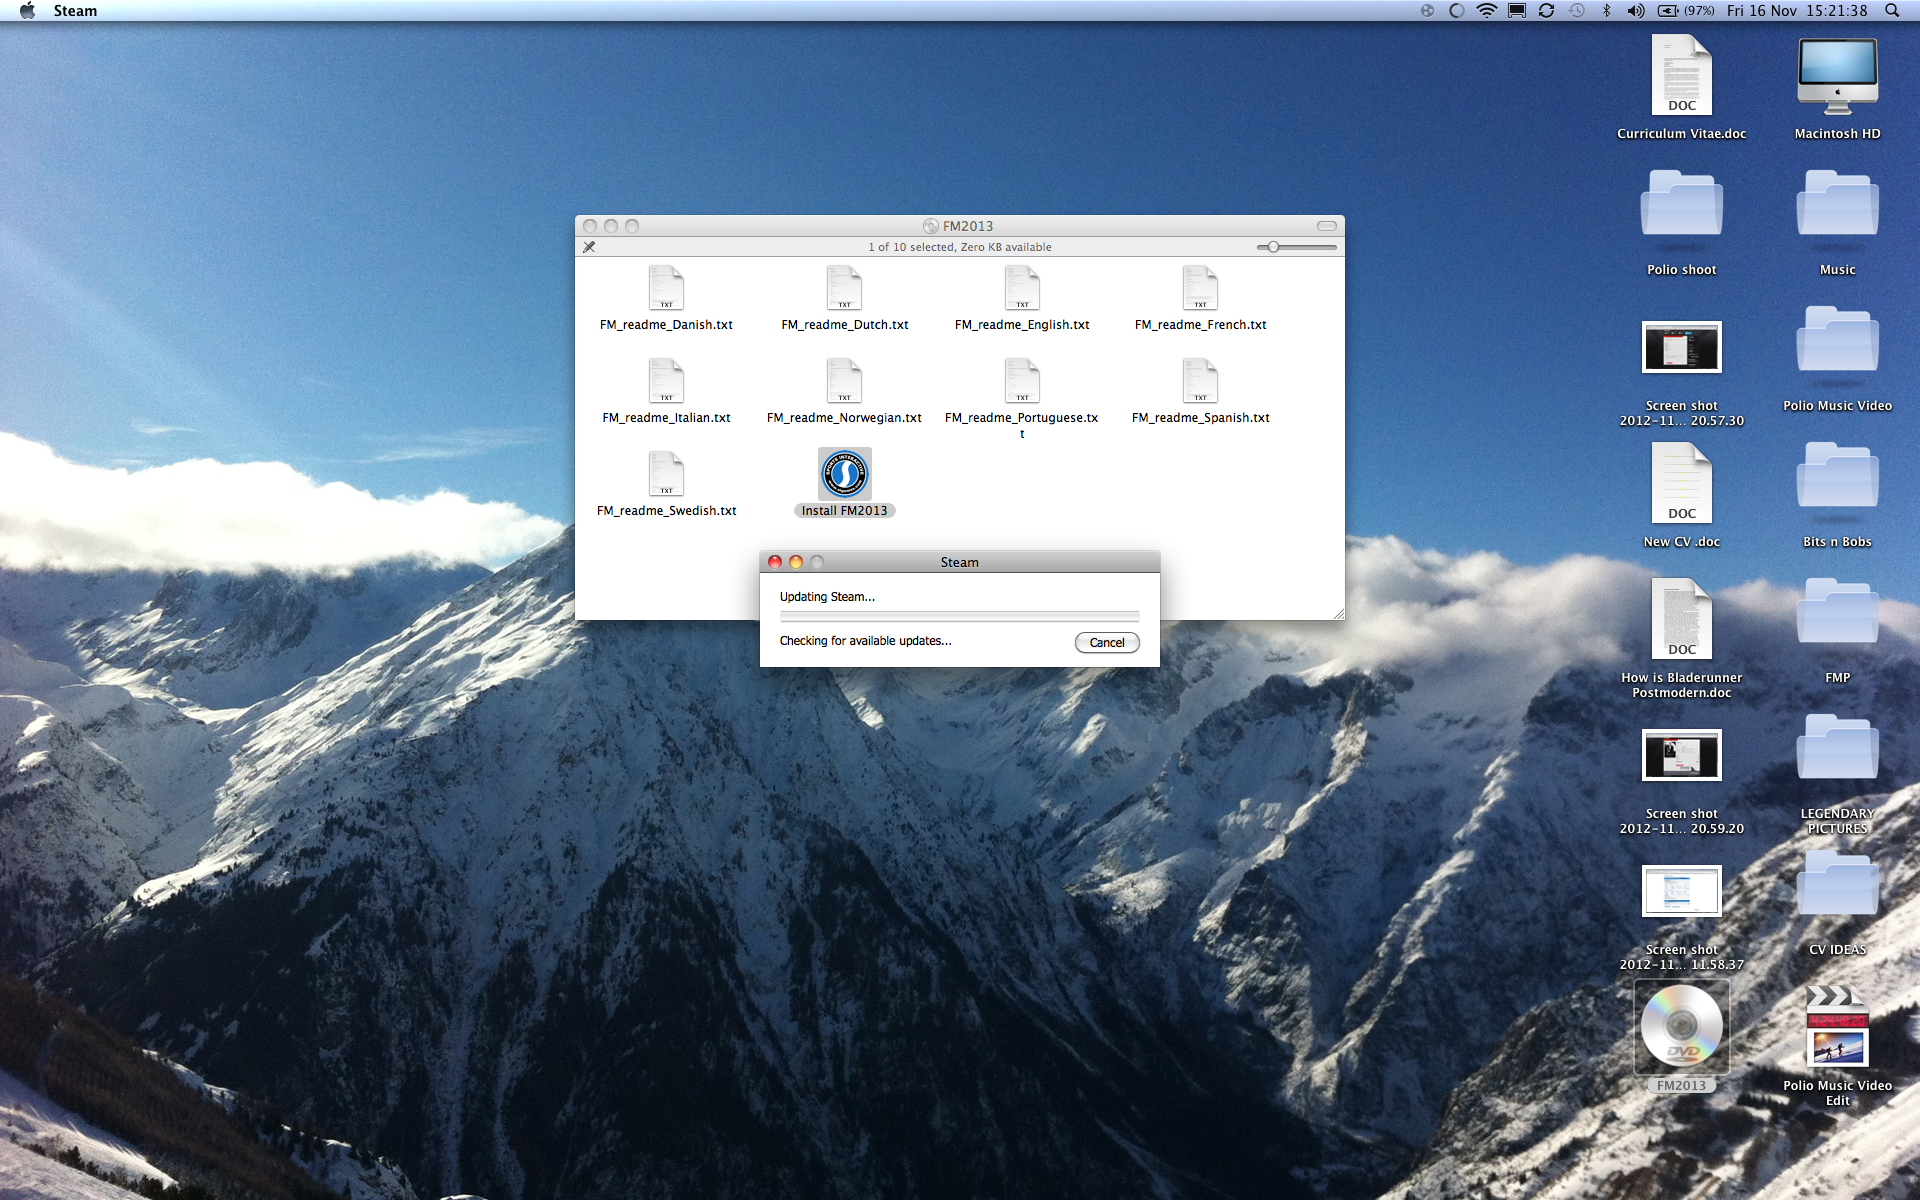Click the 'Install FM2013' label text
This screenshot has width=1920, height=1200.
coord(845,511)
